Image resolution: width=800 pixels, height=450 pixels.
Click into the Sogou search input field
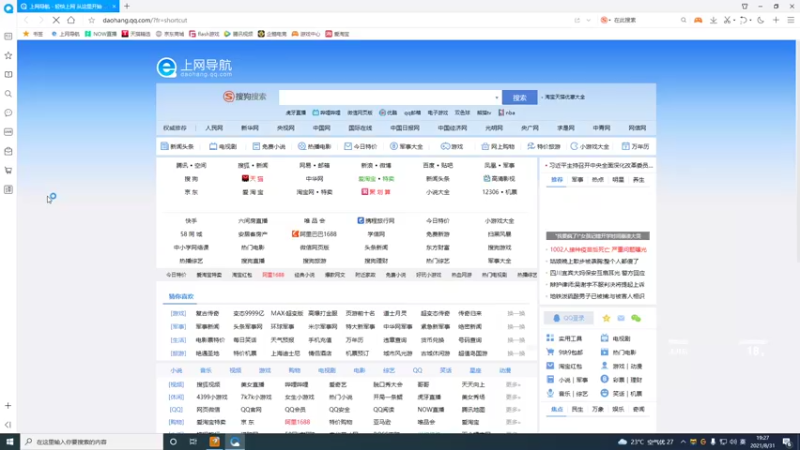click(x=388, y=97)
